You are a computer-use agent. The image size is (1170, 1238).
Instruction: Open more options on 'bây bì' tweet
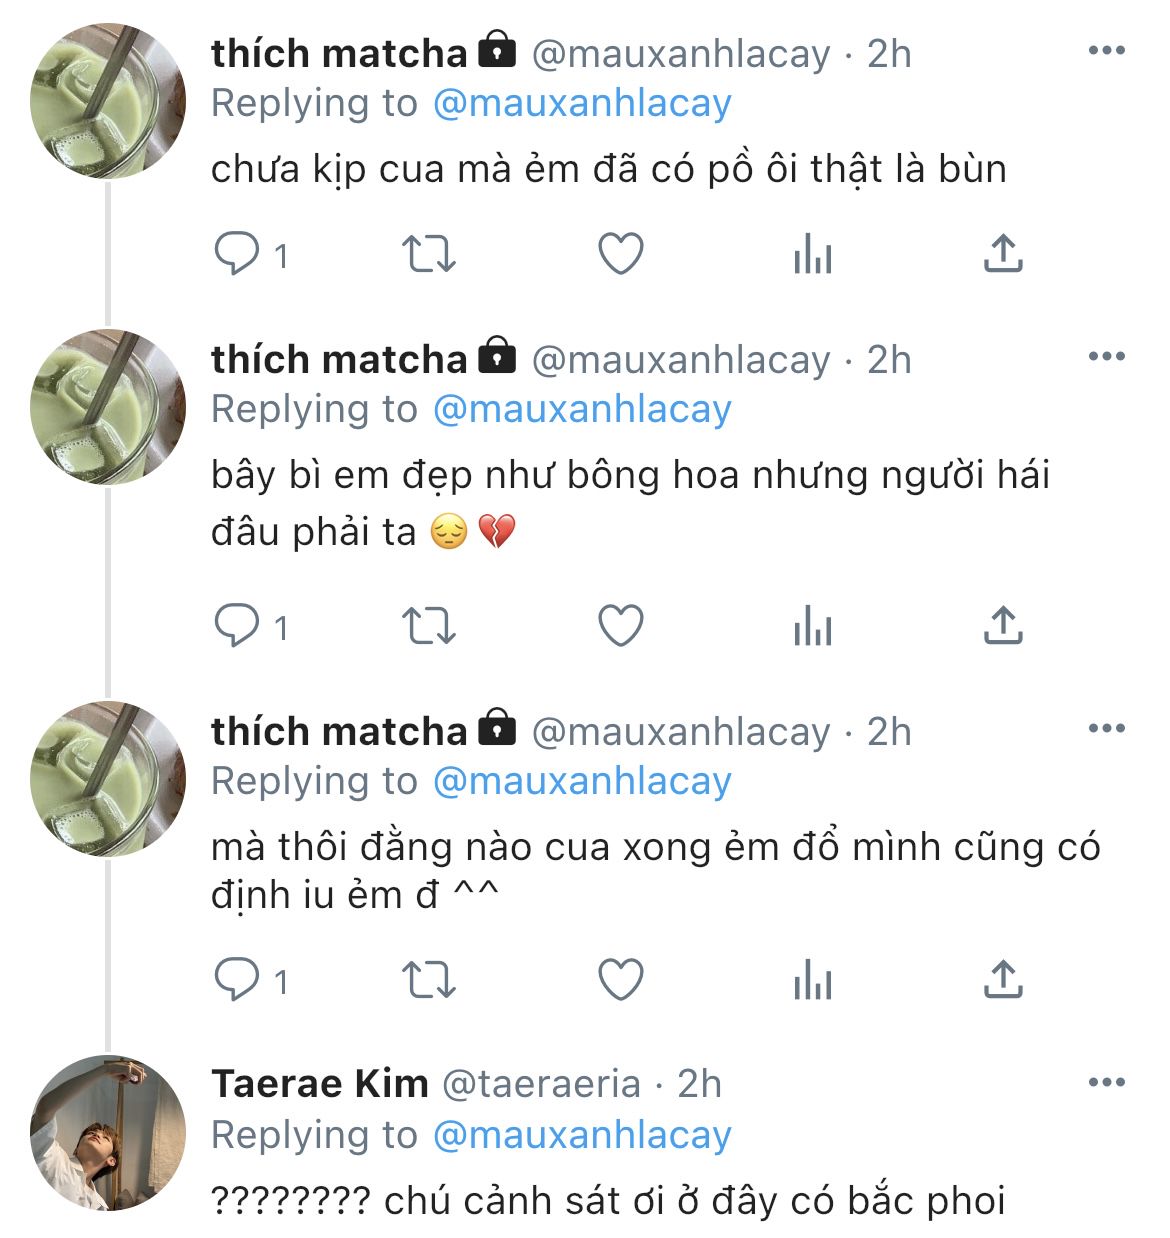(x=1106, y=357)
